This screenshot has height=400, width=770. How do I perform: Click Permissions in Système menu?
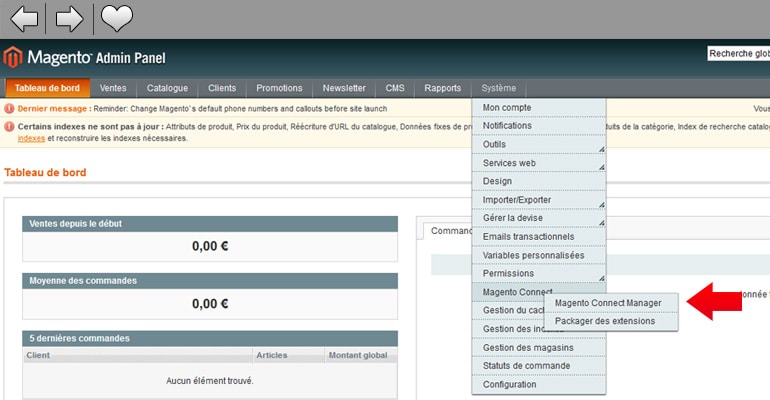click(x=538, y=274)
